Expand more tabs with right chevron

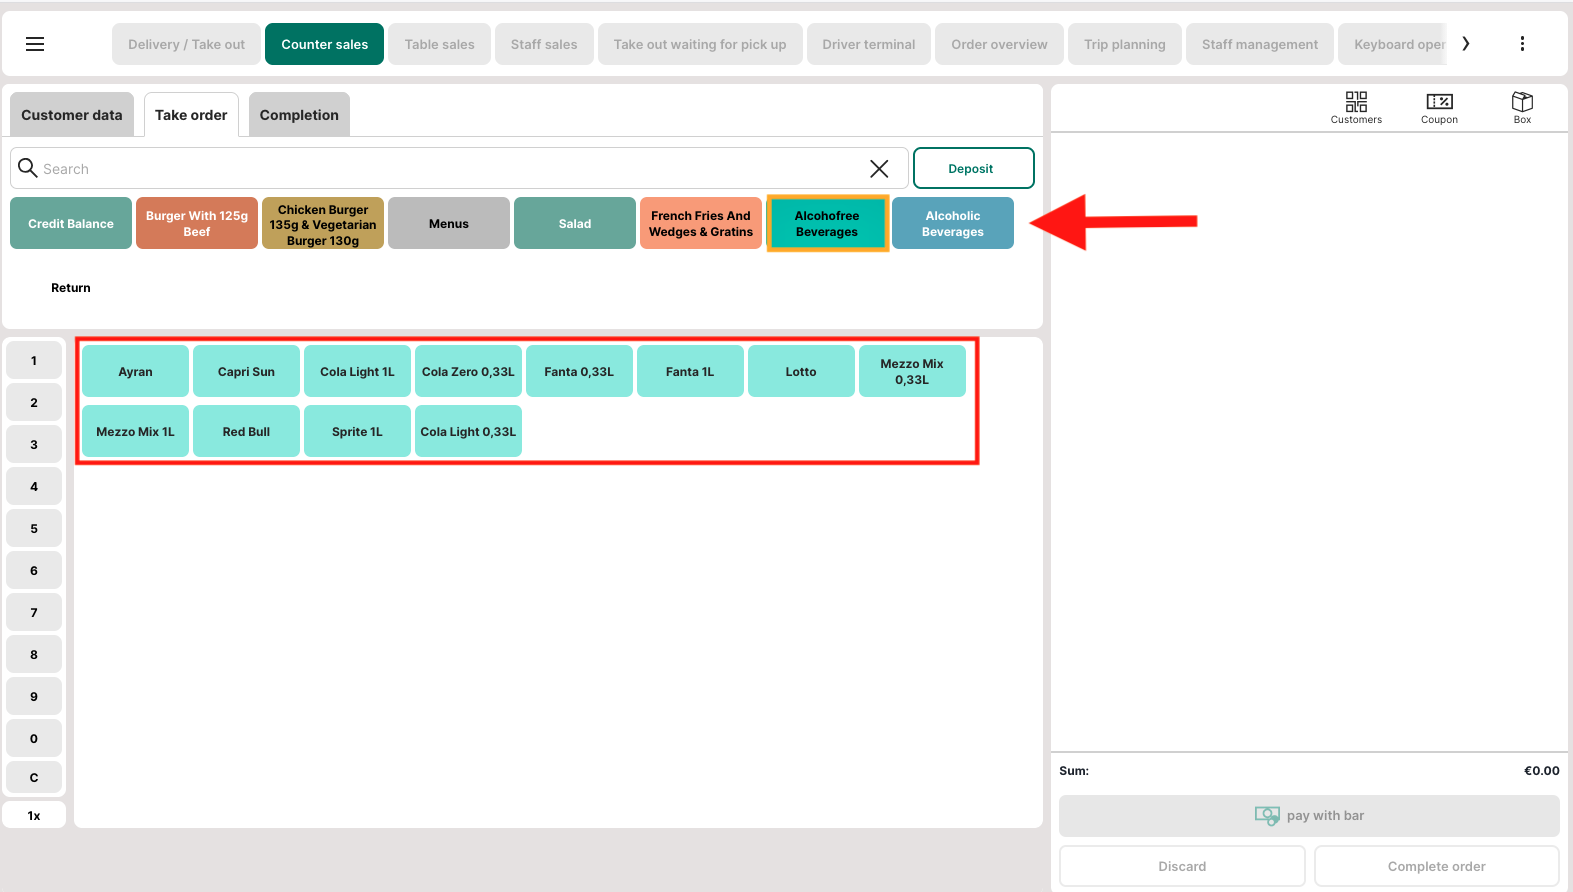pyautogui.click(x=1466, y=44)
